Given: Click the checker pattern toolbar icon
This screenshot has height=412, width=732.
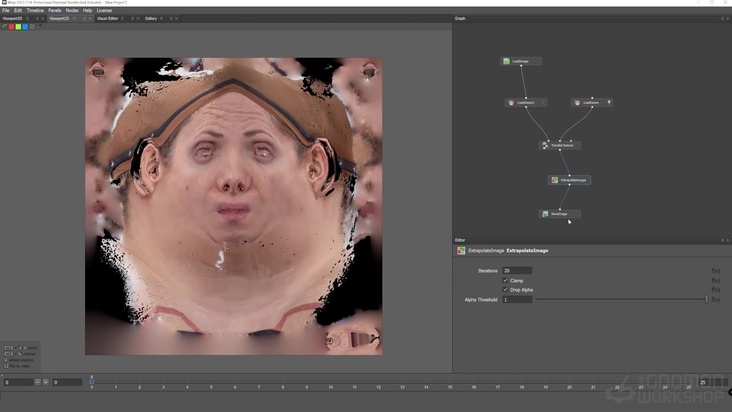Looking at the screenshot, I should coord(32,27).
